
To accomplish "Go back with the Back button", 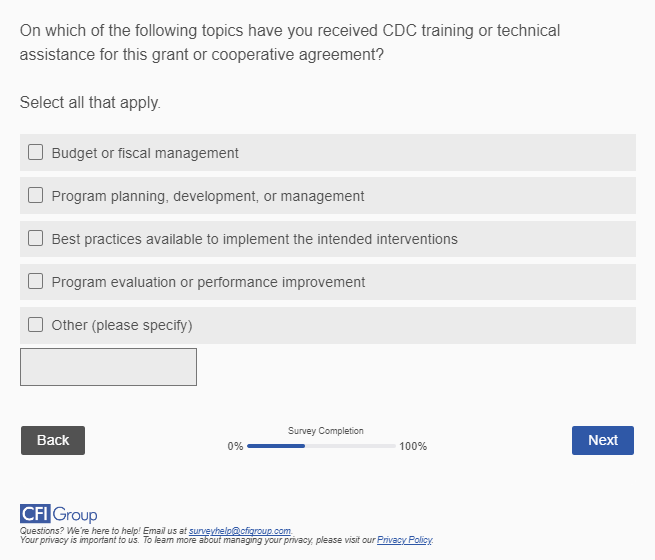I will click(53, 440).
